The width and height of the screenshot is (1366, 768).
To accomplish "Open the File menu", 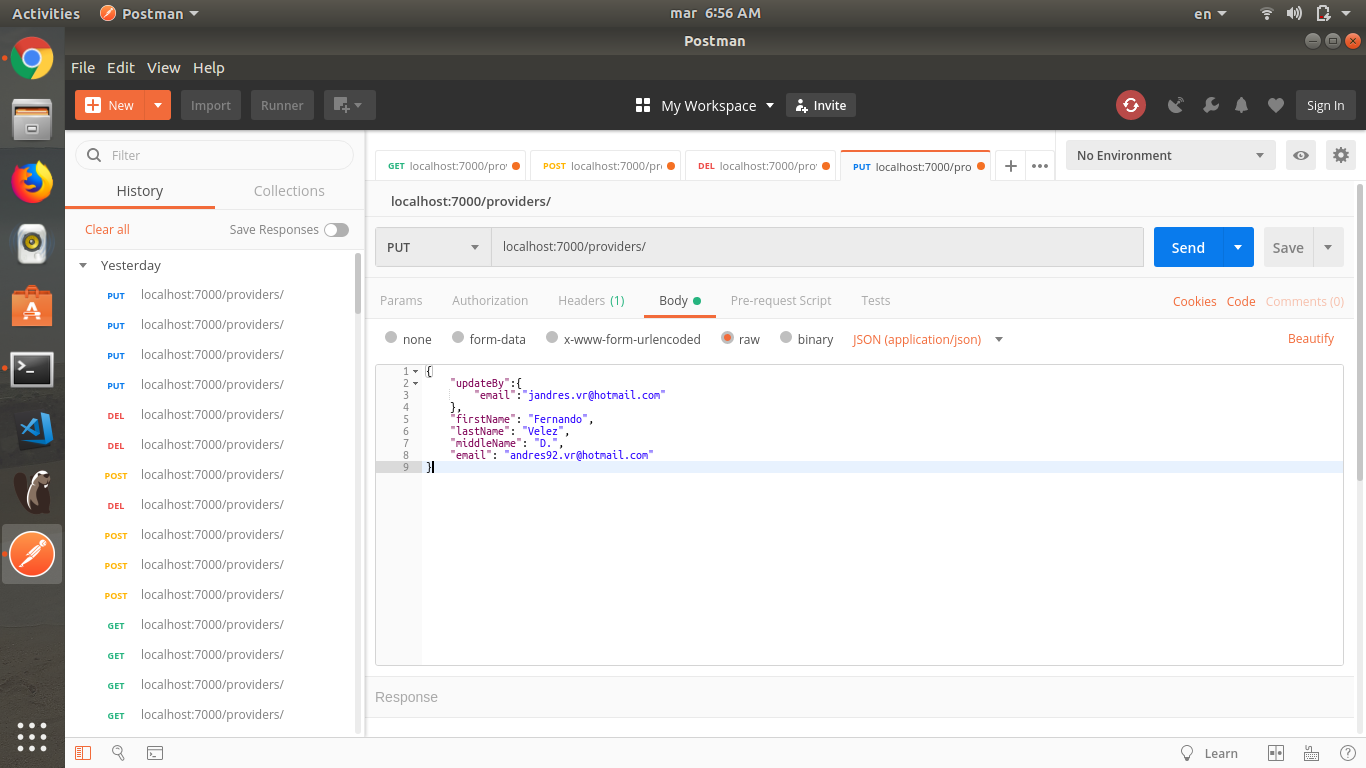I will point(83,67).
